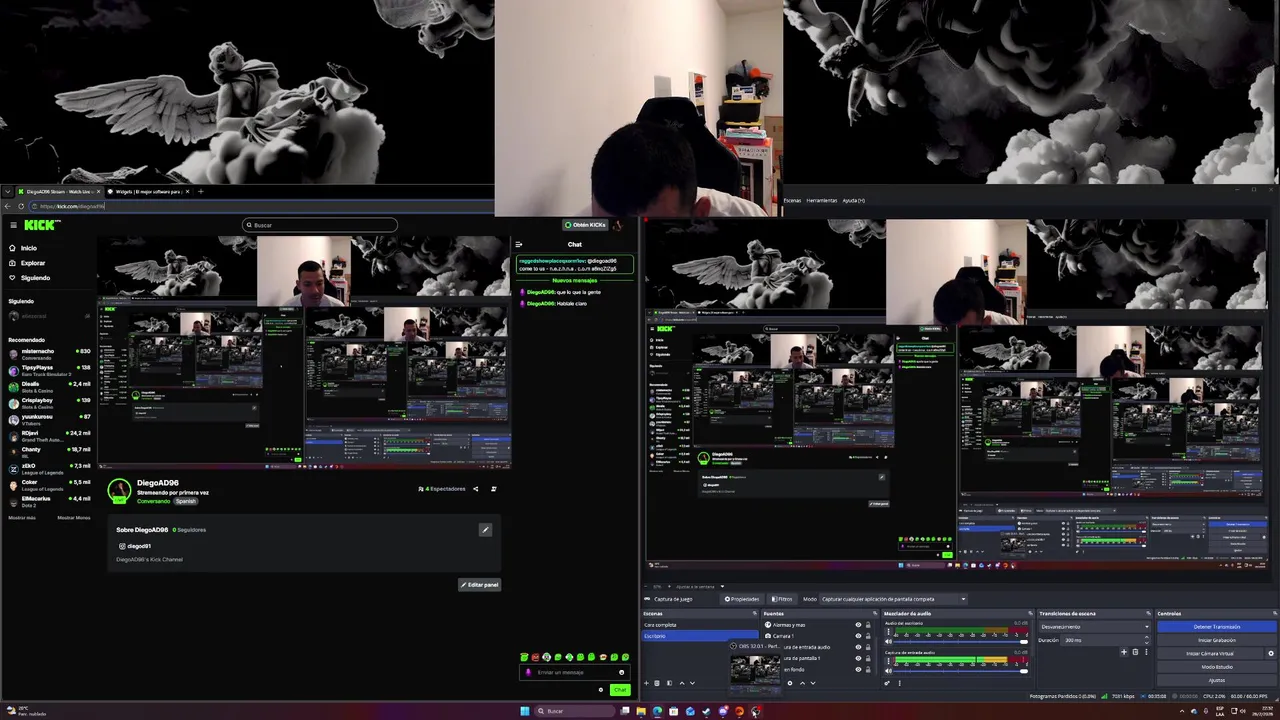Adjust Audio del escritorio volume slider
The image size is (1280, 720).
961,641
